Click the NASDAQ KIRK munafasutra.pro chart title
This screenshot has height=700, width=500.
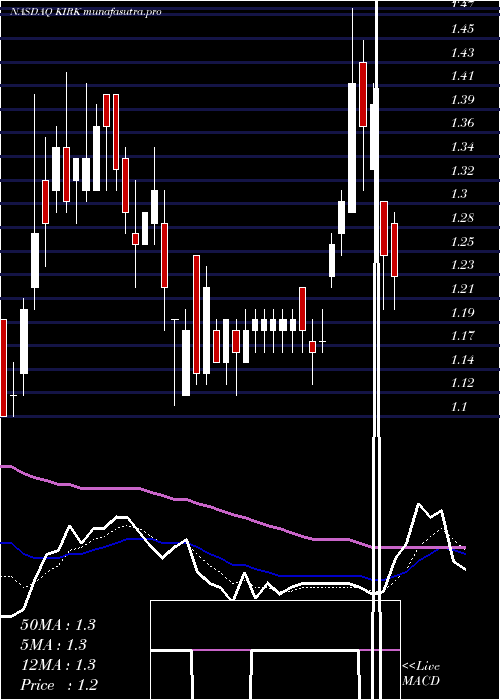point(85,12)
